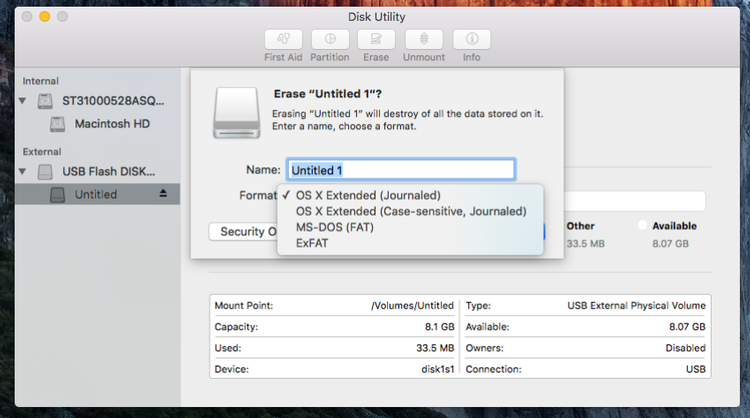This screenshot has width=750, height=418.
Task: Click the First Aid toolbar icon
Action: tap(283, 39)
